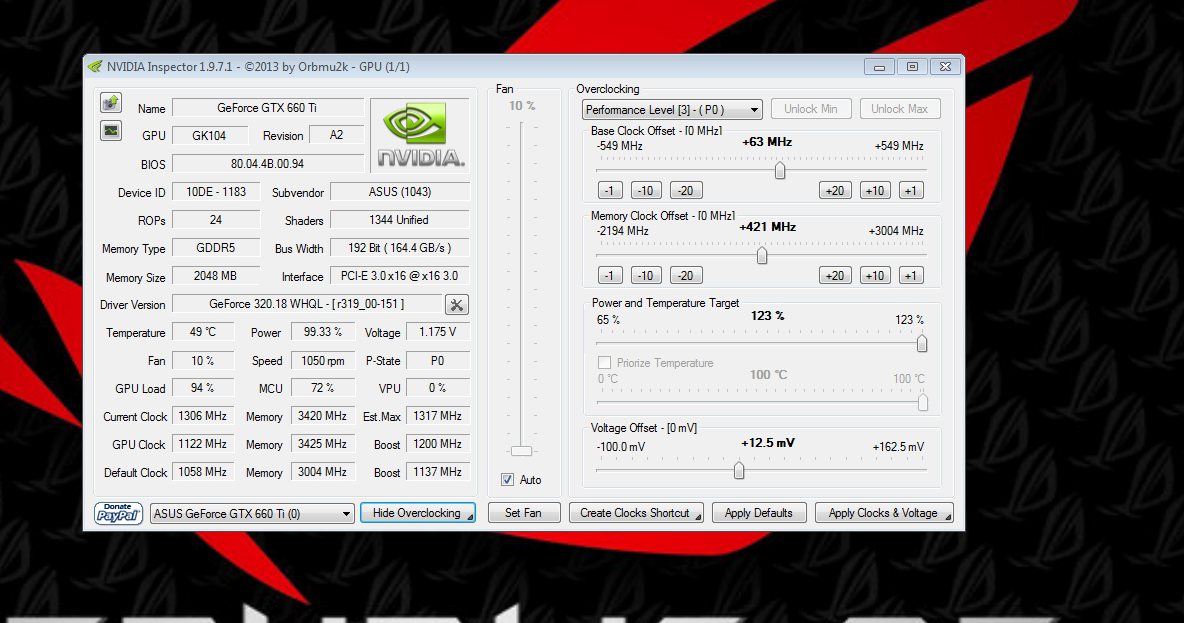Click the Voltage Offset slider thumb
This screenshot has width=1184, height=623.
pyautogui.click(x=739, y=470)
